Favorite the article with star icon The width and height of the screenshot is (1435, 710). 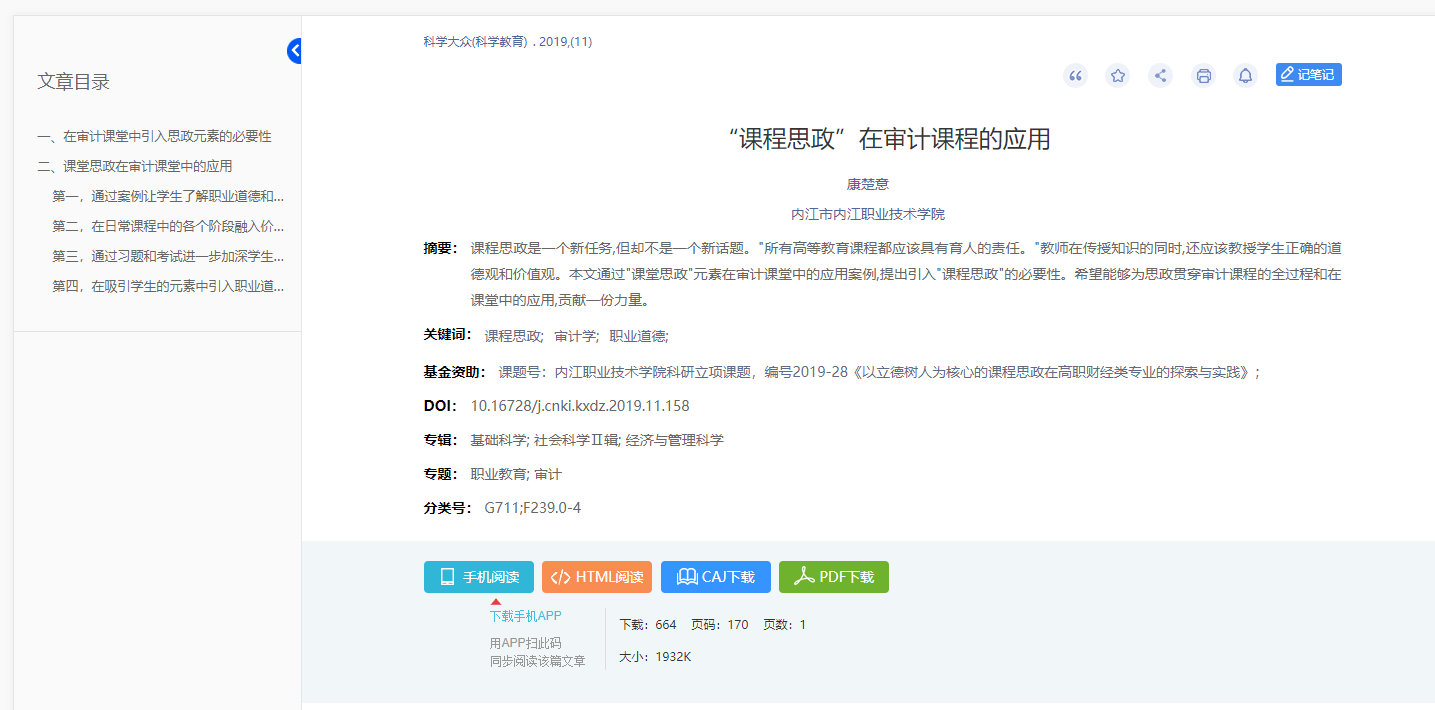pos(1118,75)
